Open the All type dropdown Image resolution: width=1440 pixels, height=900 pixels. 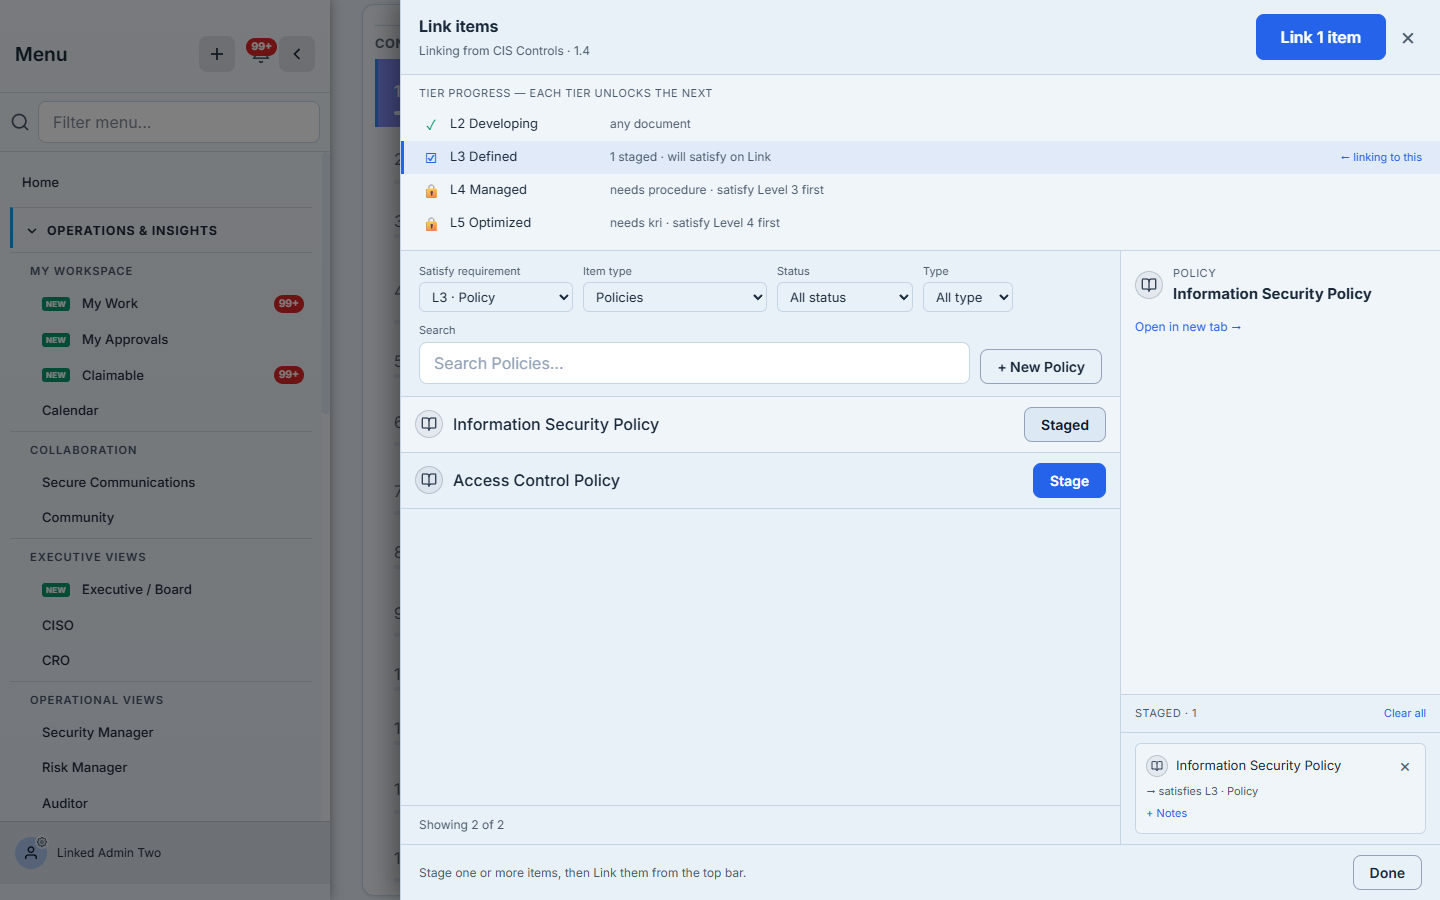point(968,297)
